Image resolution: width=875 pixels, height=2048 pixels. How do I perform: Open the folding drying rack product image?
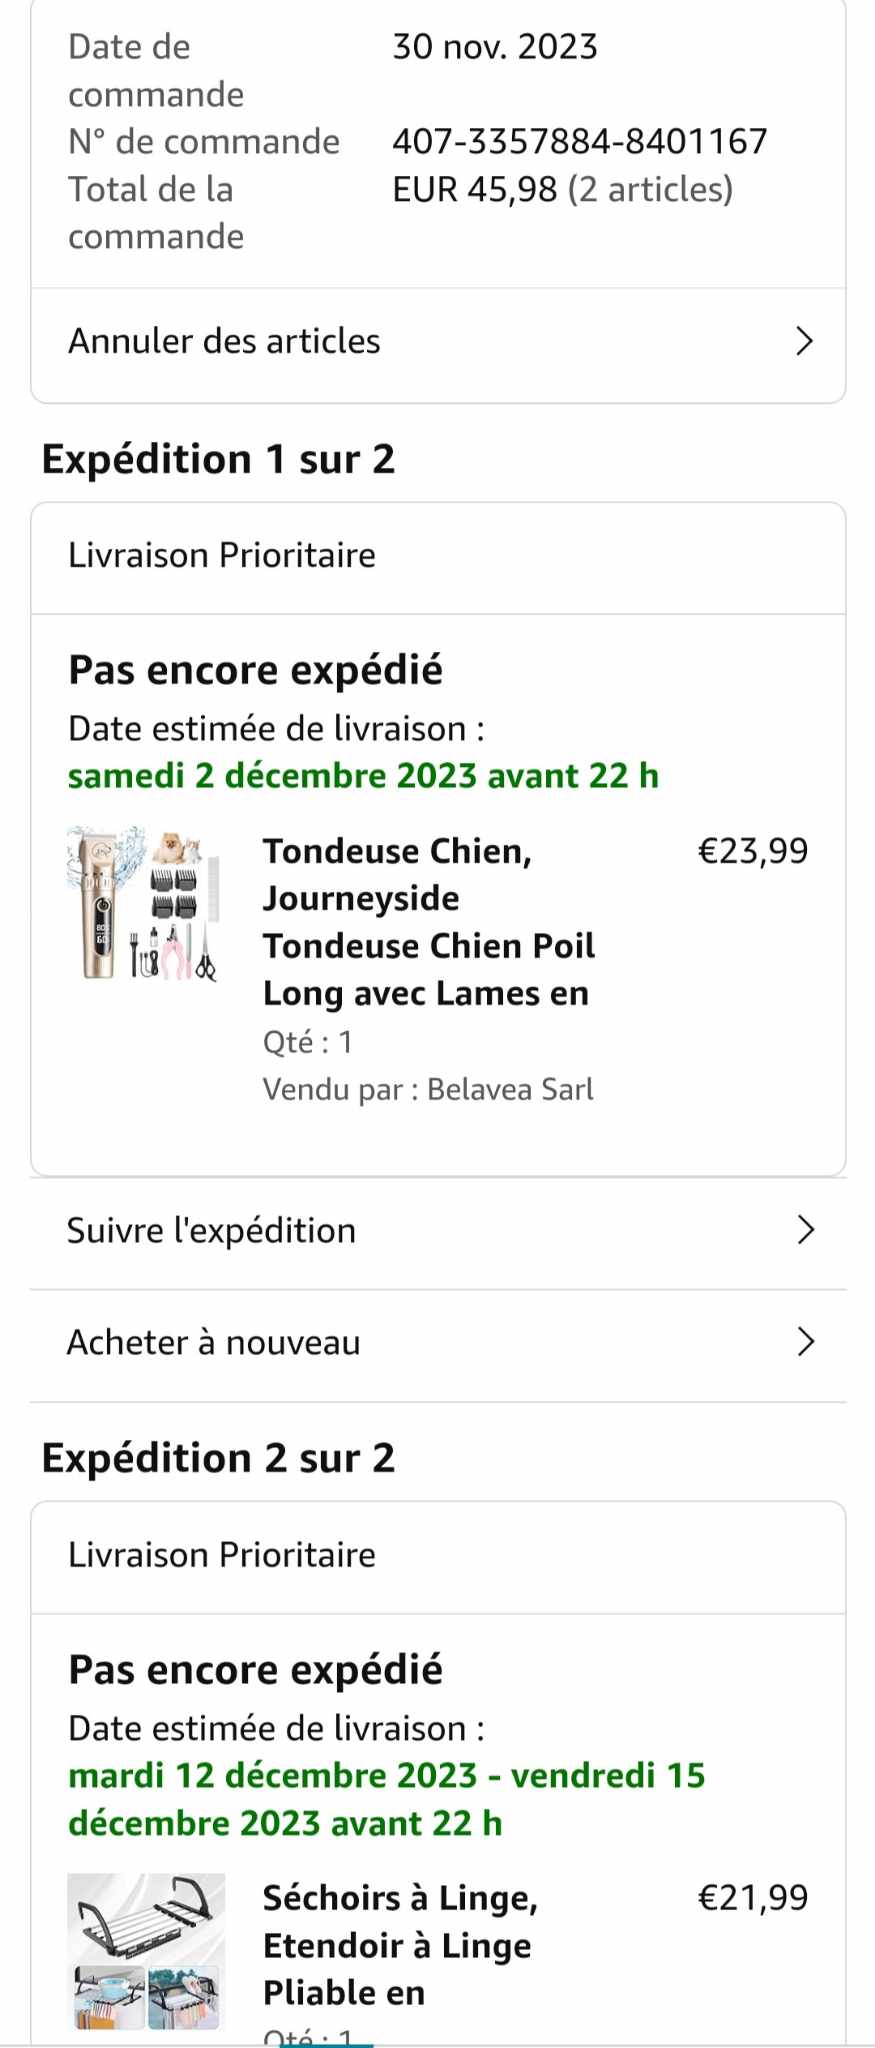click(x=146, y=1950)
